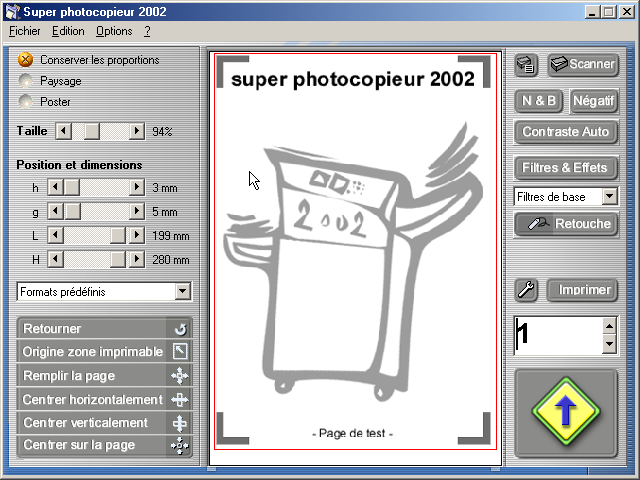Maximize the Super photocopieur window
This screenshot has width=640, height=480.
[x=608, y=12]
